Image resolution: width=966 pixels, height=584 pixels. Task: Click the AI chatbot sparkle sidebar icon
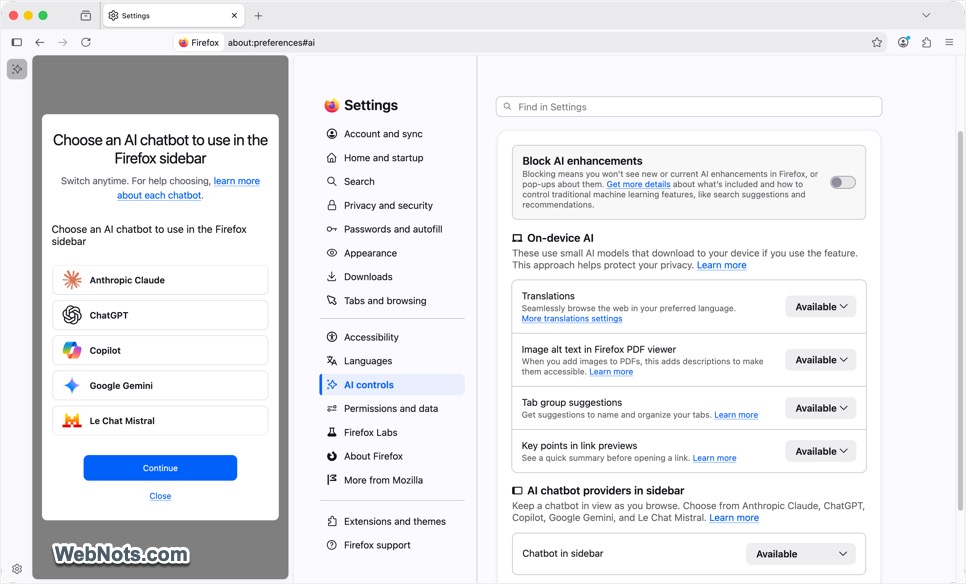(x=17, y=69)
